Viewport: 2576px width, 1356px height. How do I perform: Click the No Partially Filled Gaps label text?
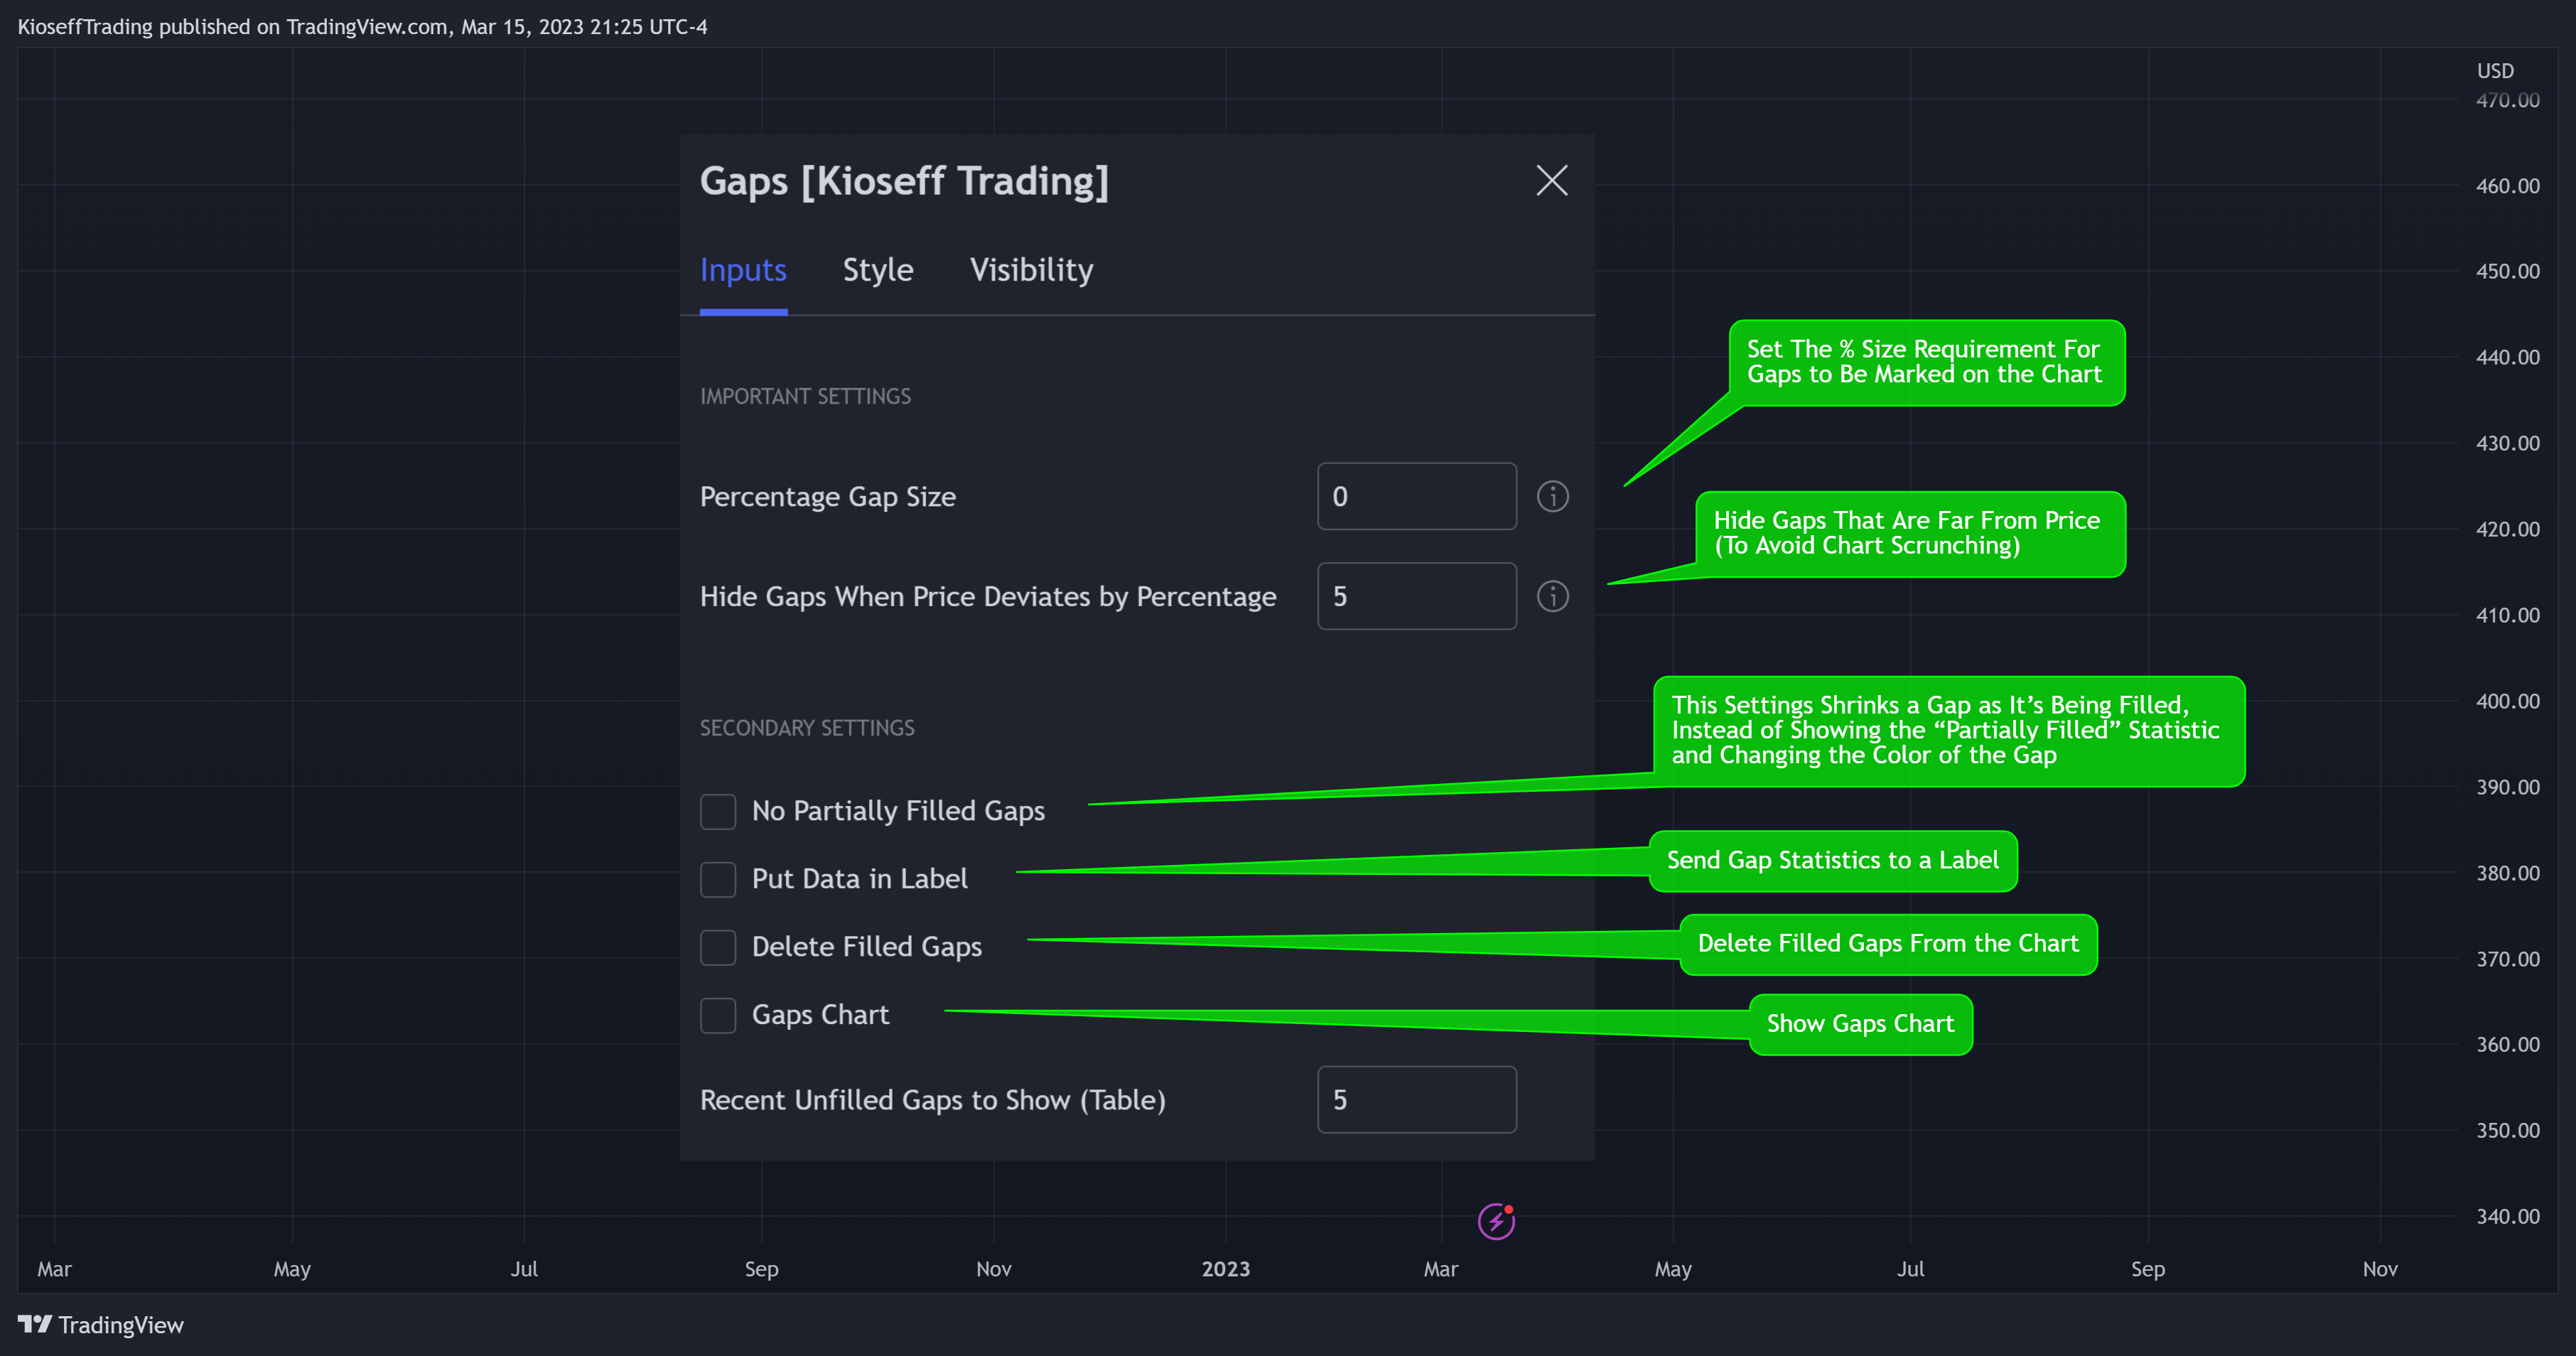coord(898,811)
